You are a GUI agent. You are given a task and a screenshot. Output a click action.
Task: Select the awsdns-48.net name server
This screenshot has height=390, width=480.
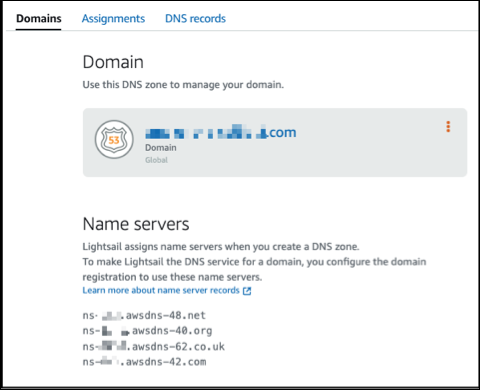(x=144, y=315)
